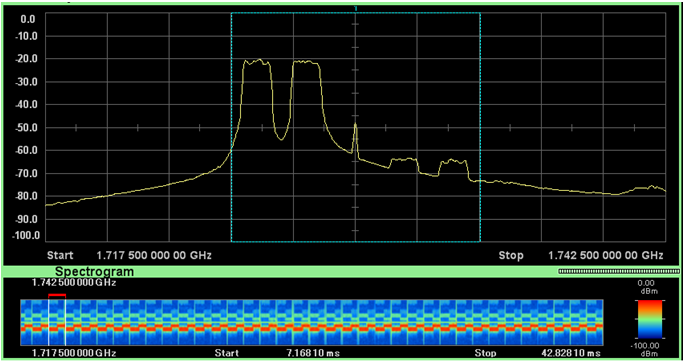The height and width of the screenshot is (362, 683).
Task: Click the dotted progress bar beside Spectrogram header
Action: 618,271
